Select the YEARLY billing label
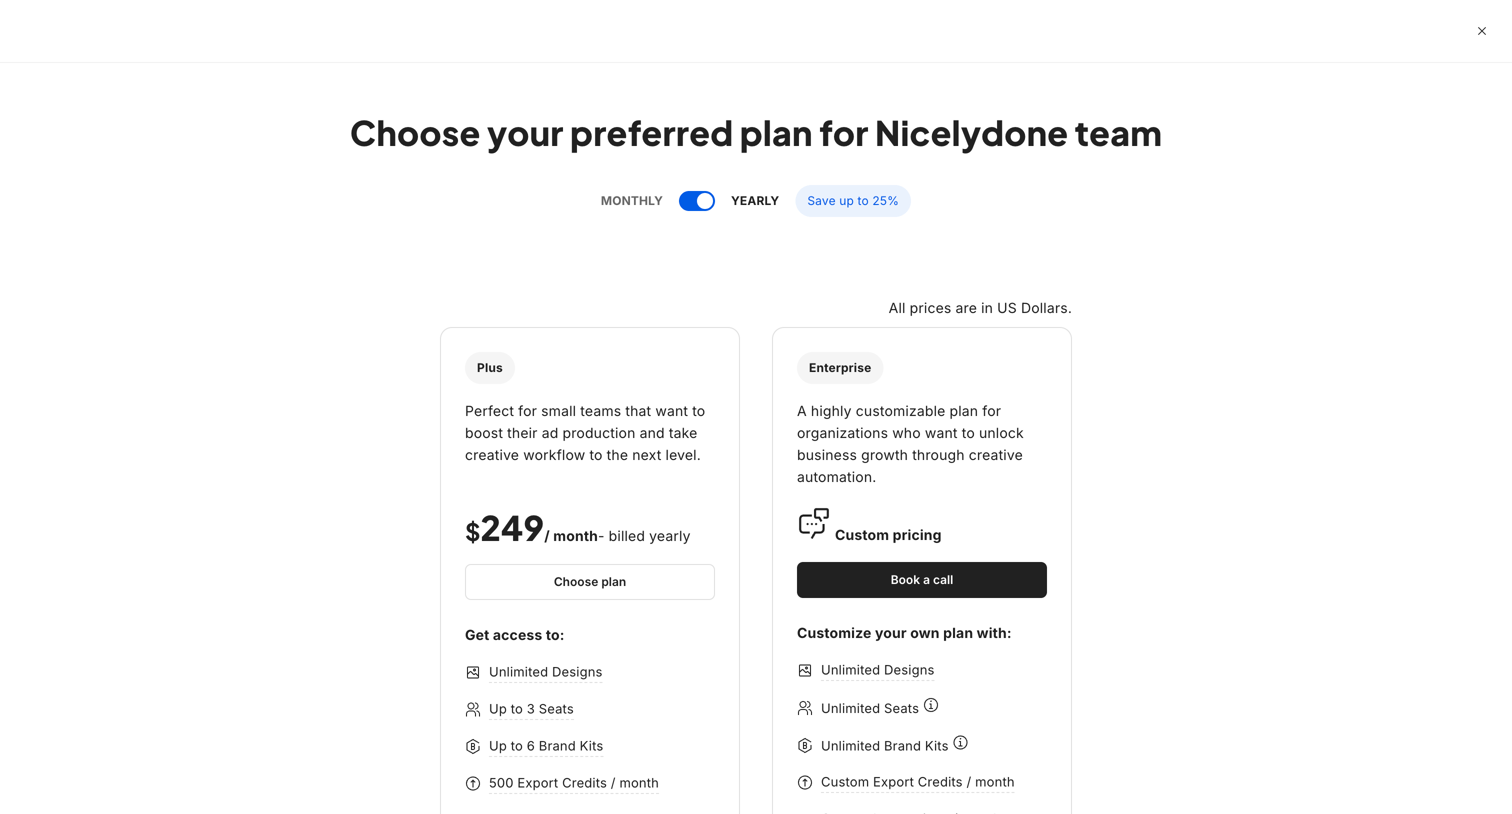This screenshot has width=1512, height=814. pos(754,201)
